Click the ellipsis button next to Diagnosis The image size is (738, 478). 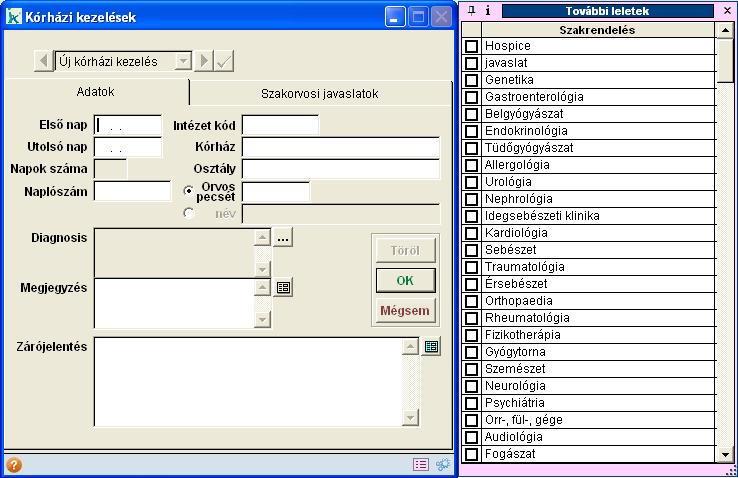click(283, 238)
